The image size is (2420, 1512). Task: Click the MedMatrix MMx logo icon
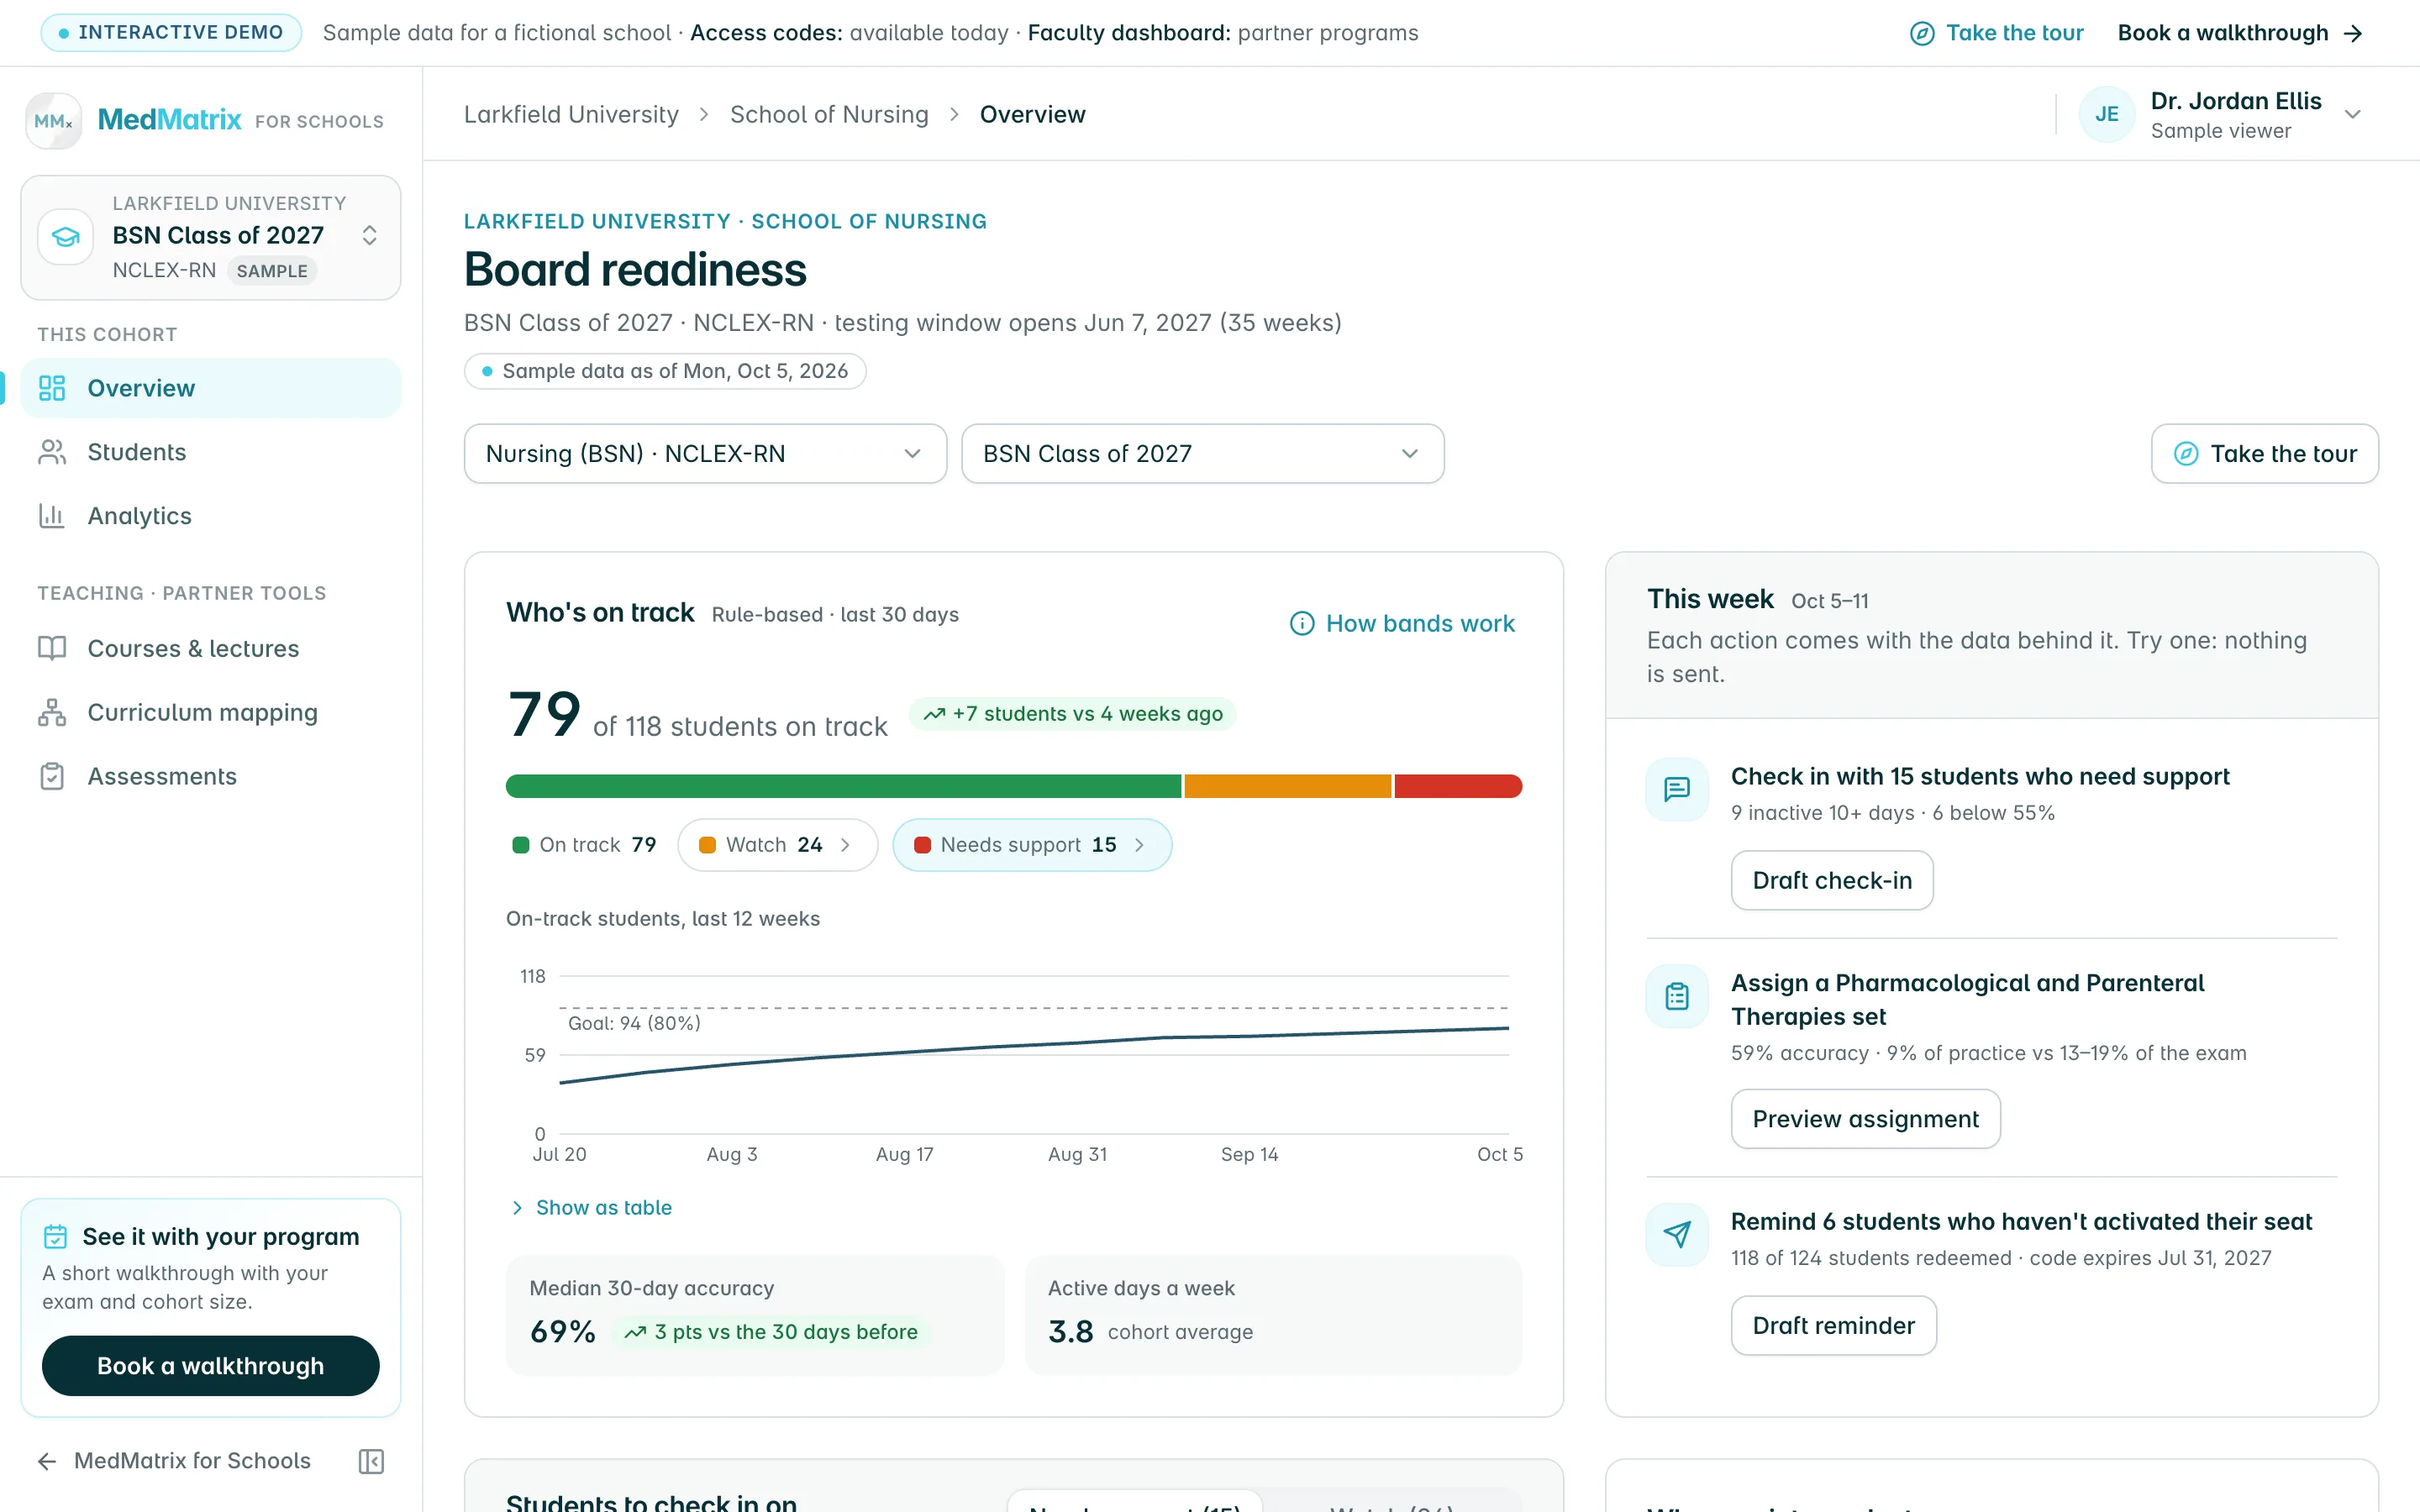pyautogui.click(x=53, y=121)
